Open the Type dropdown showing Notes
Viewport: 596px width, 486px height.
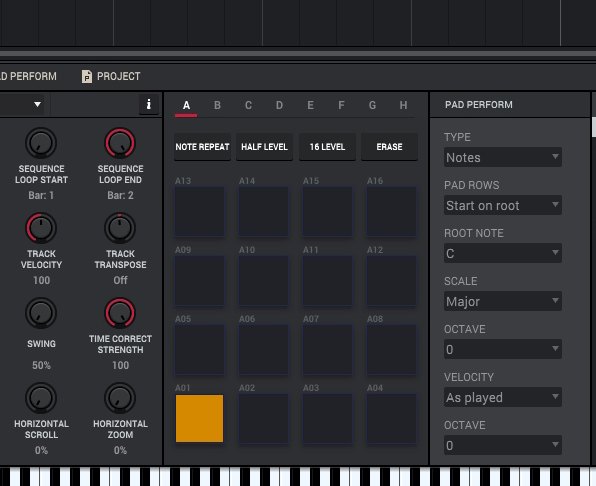[x=502, y=157]
